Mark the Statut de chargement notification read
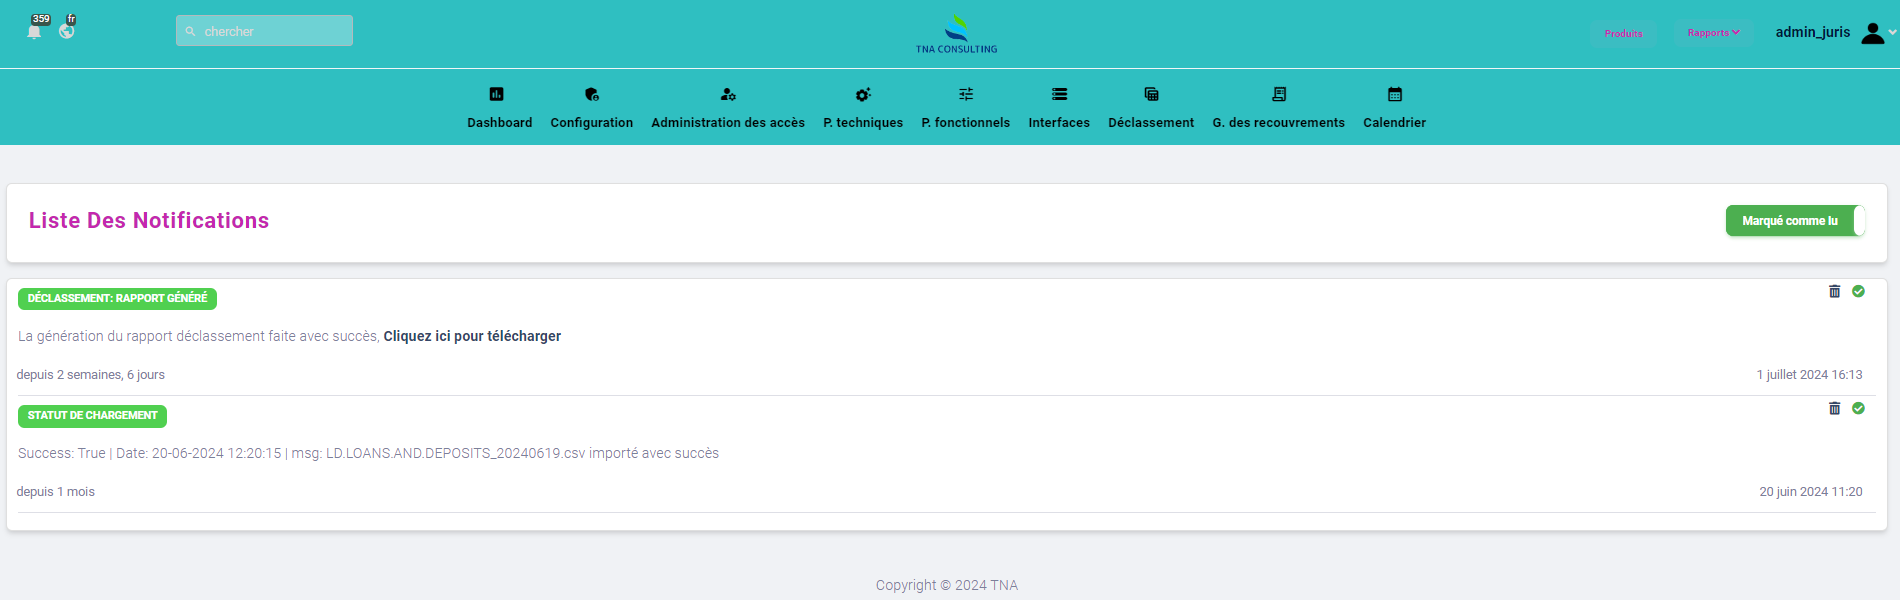 [x=1858, y=408]
